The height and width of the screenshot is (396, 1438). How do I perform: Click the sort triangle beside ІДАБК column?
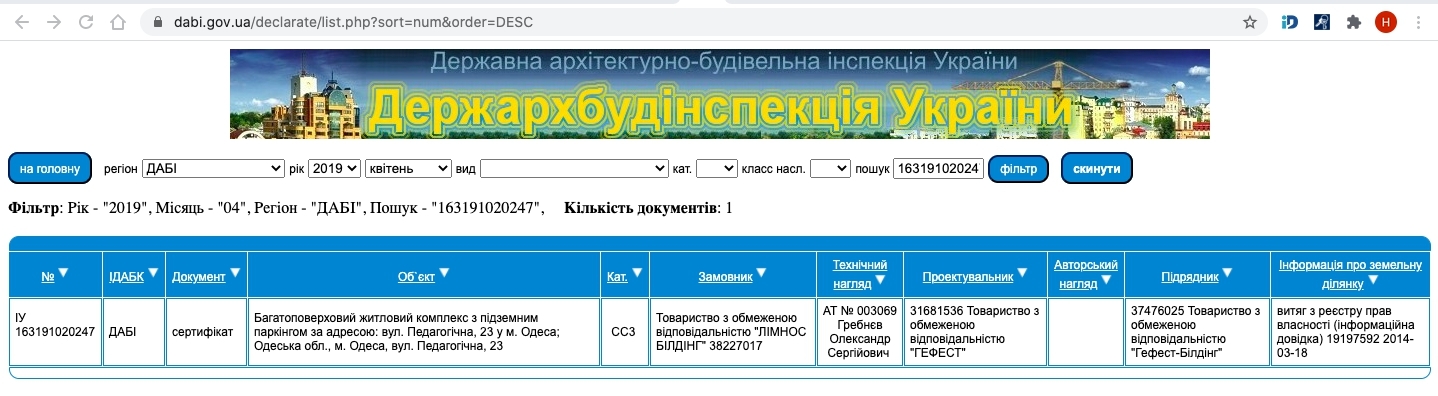coord(153,273)
